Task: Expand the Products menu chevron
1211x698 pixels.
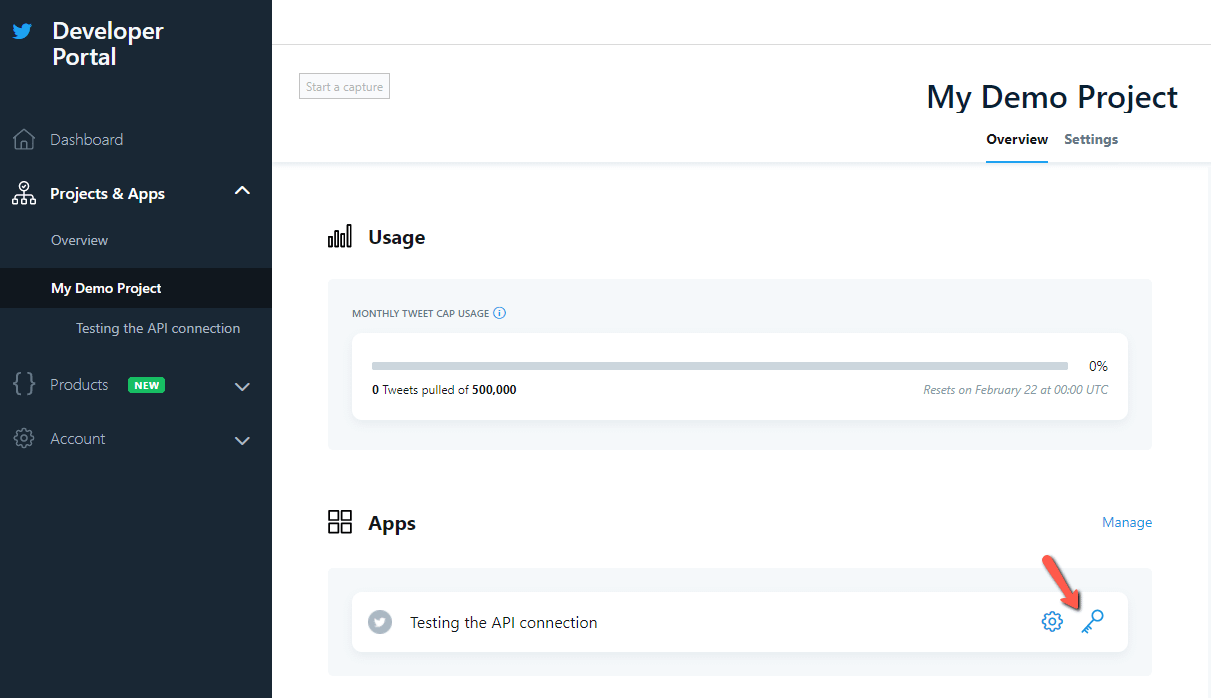Action: coord(242,386)
